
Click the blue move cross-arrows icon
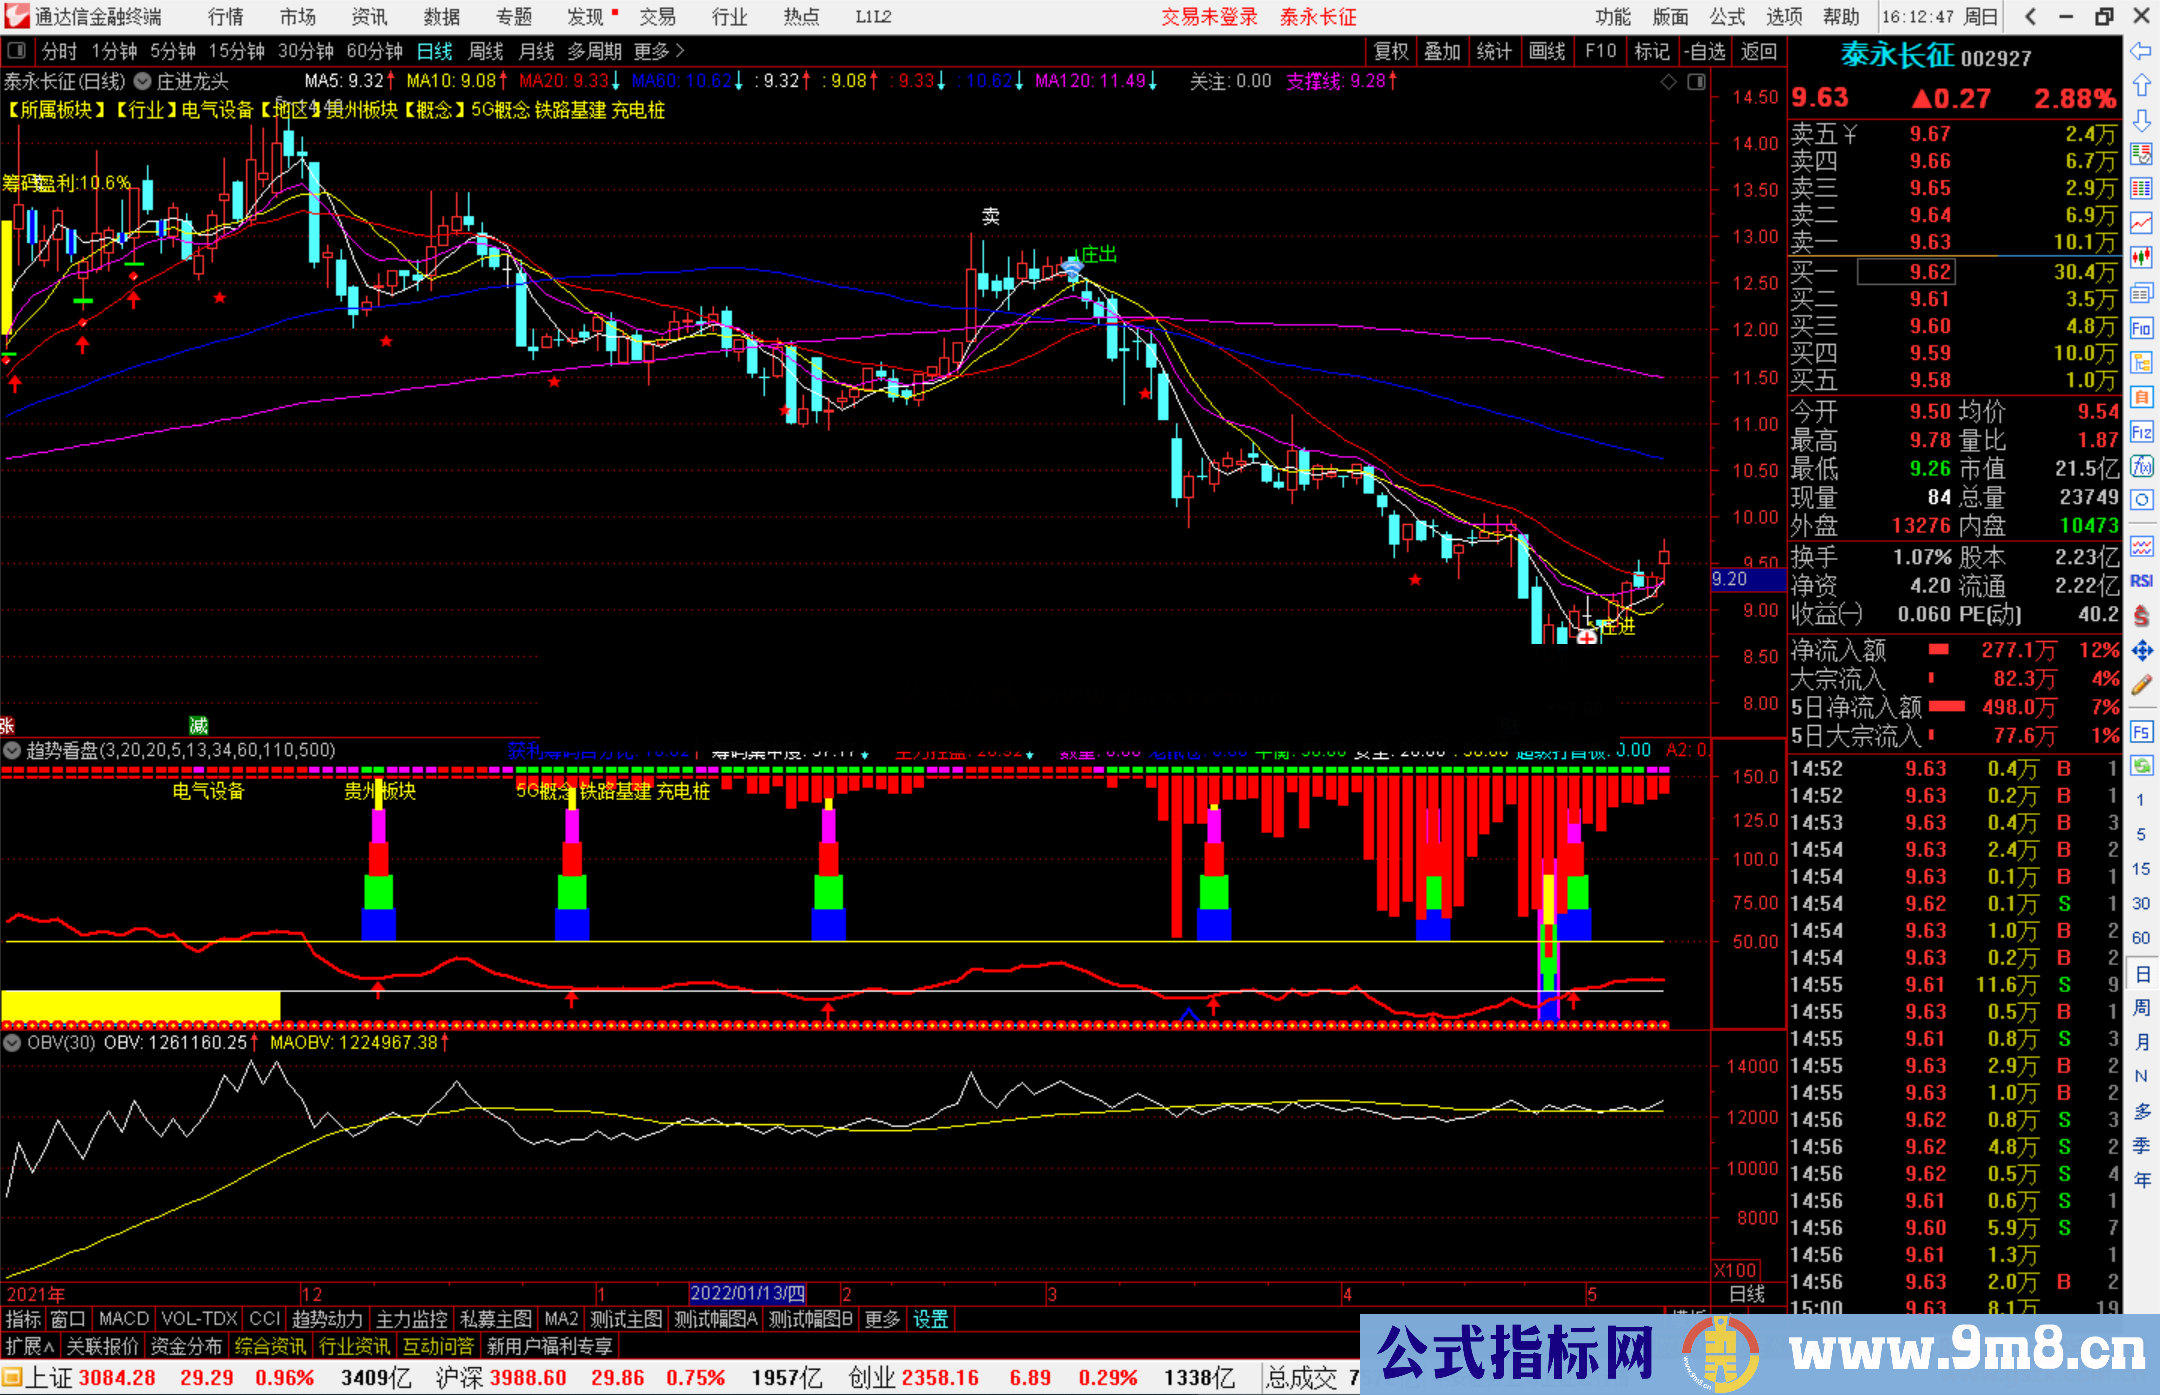pyautogui.click(x=2141, y=651)
